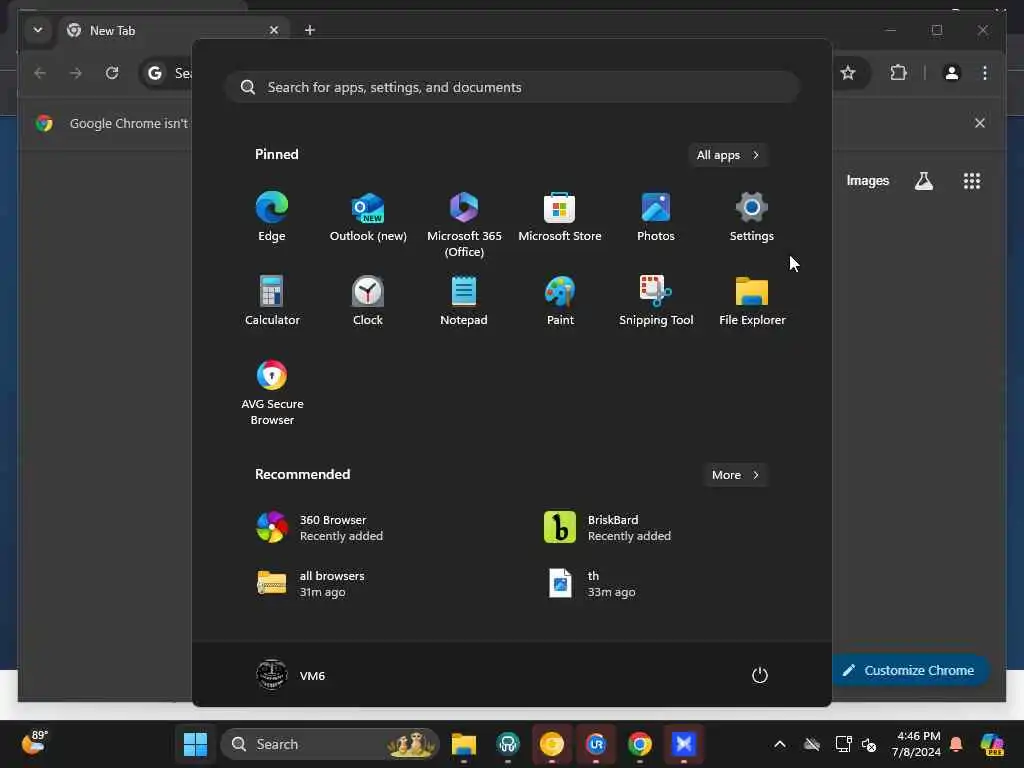Open recently added BriskBard app
This screenshot has height=768, width=1024.
pos(608,527)
